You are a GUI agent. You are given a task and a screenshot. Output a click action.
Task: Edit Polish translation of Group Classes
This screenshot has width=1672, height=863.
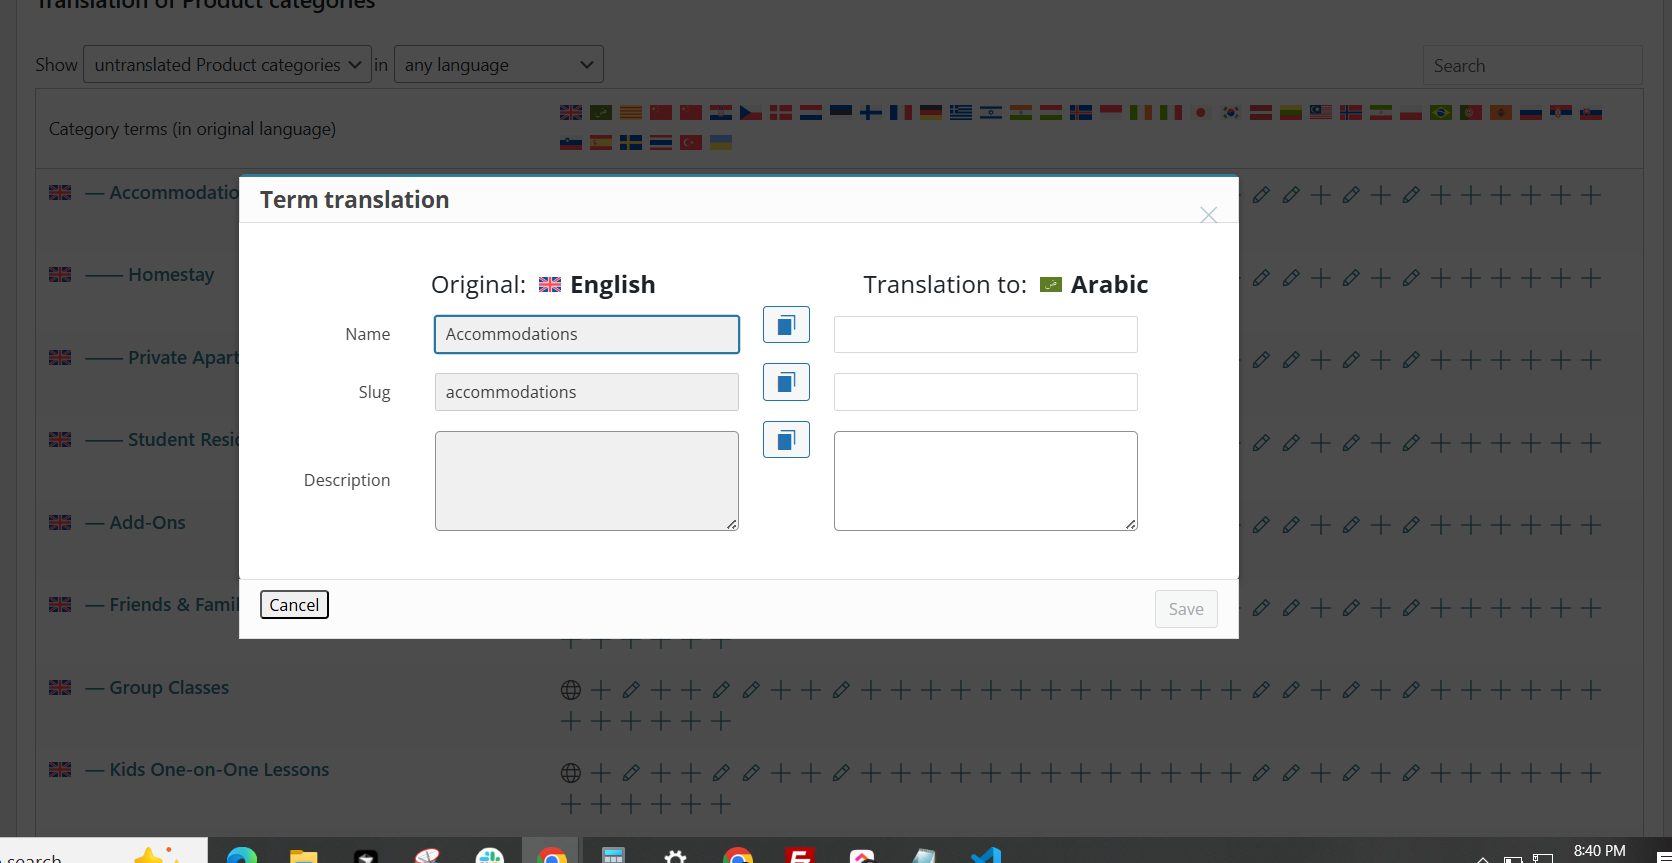(x=1411, y=690)
